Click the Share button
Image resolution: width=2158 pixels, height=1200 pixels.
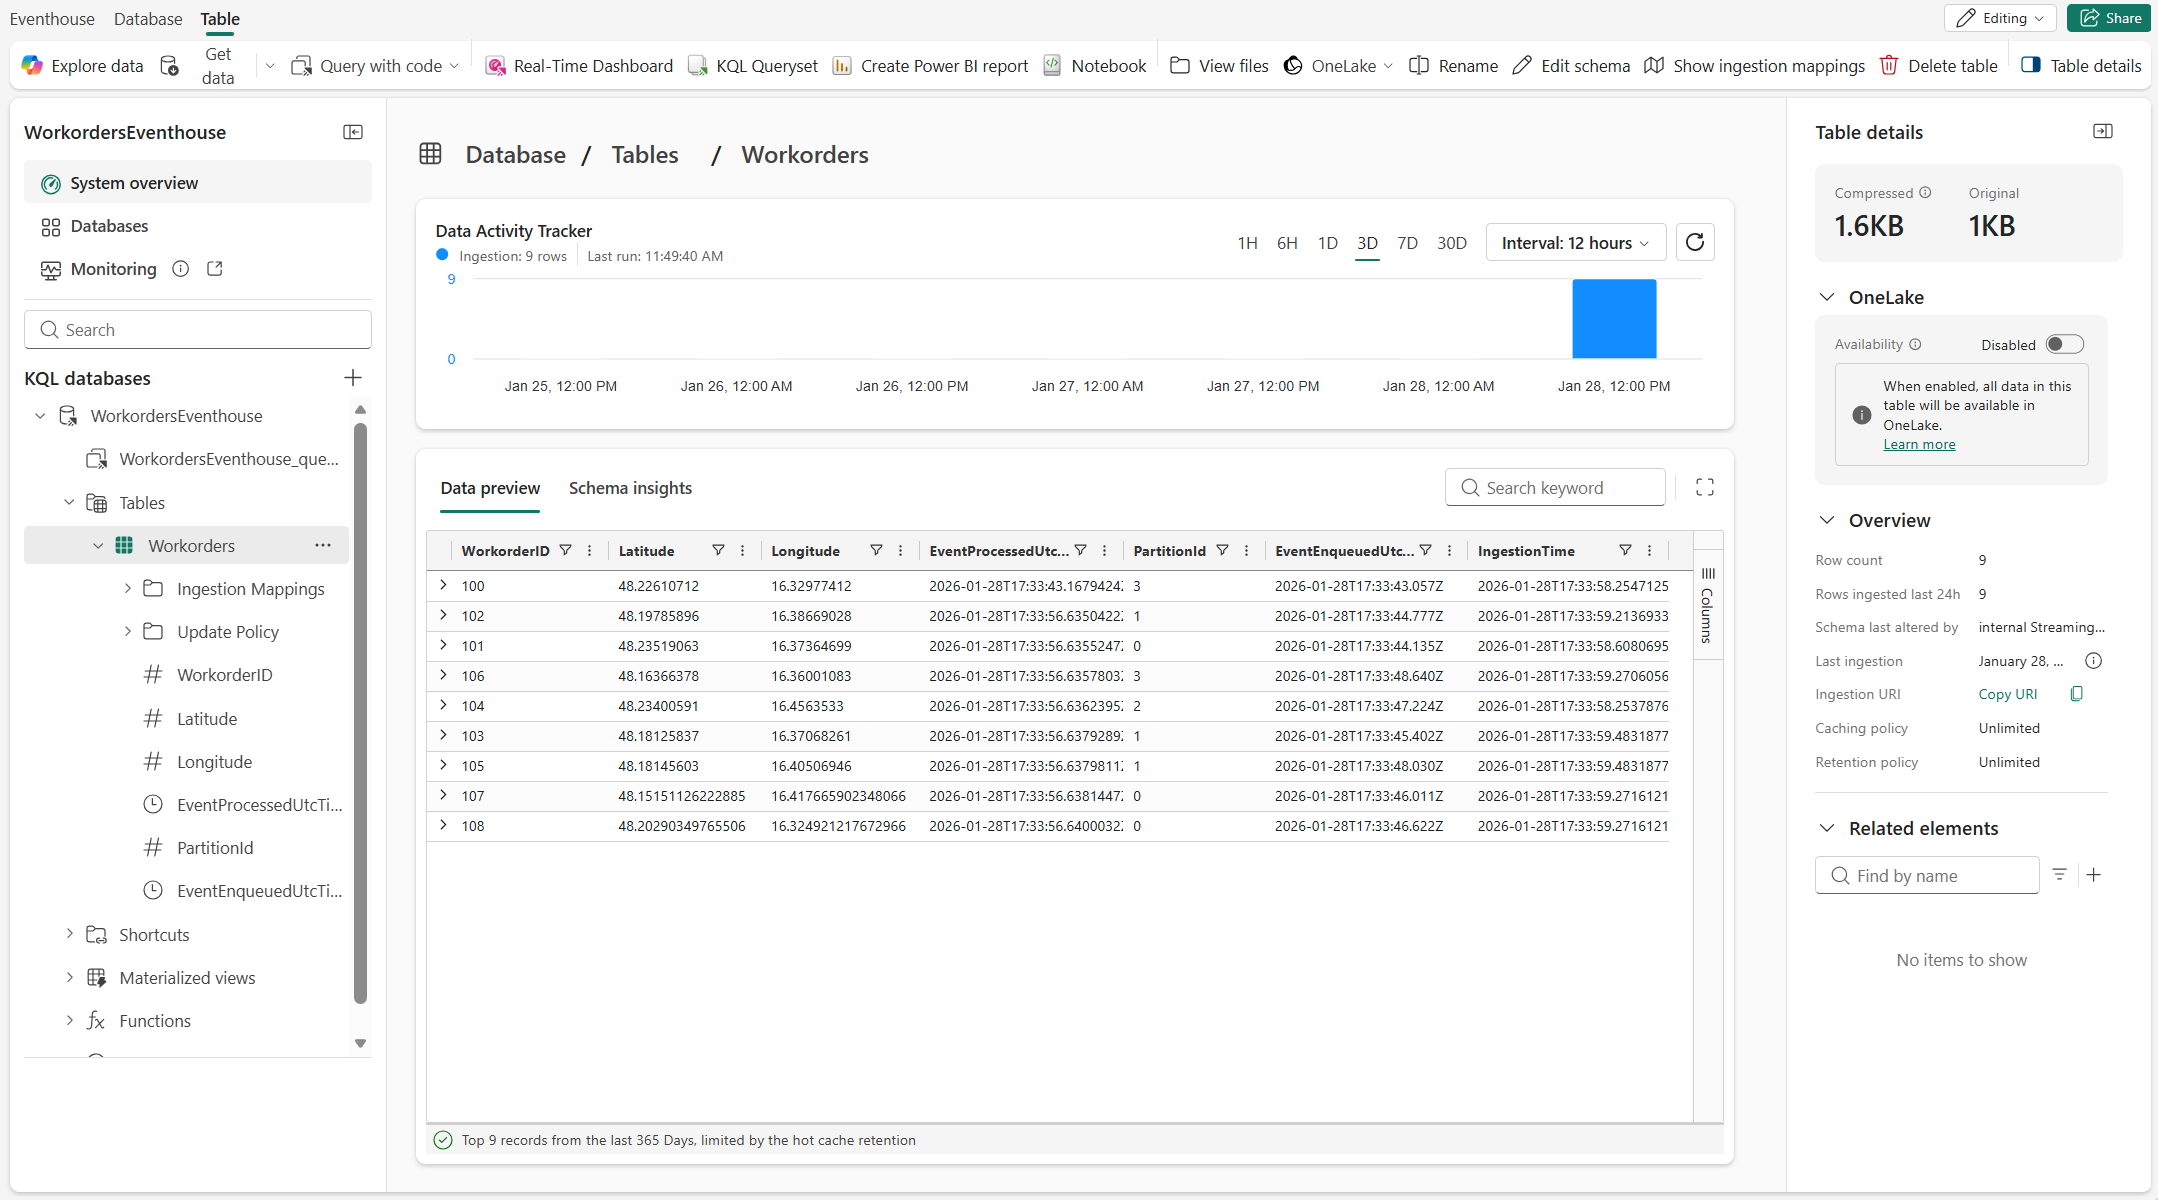(2109, 18)
